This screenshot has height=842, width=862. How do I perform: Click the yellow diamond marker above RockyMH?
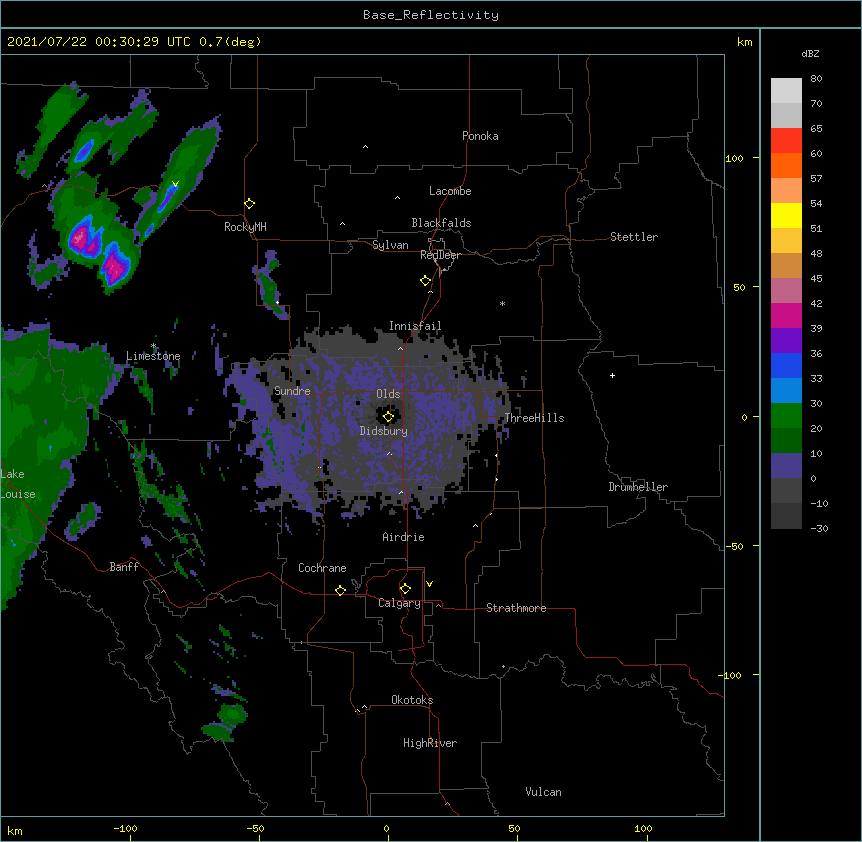(x=249, y=204)
